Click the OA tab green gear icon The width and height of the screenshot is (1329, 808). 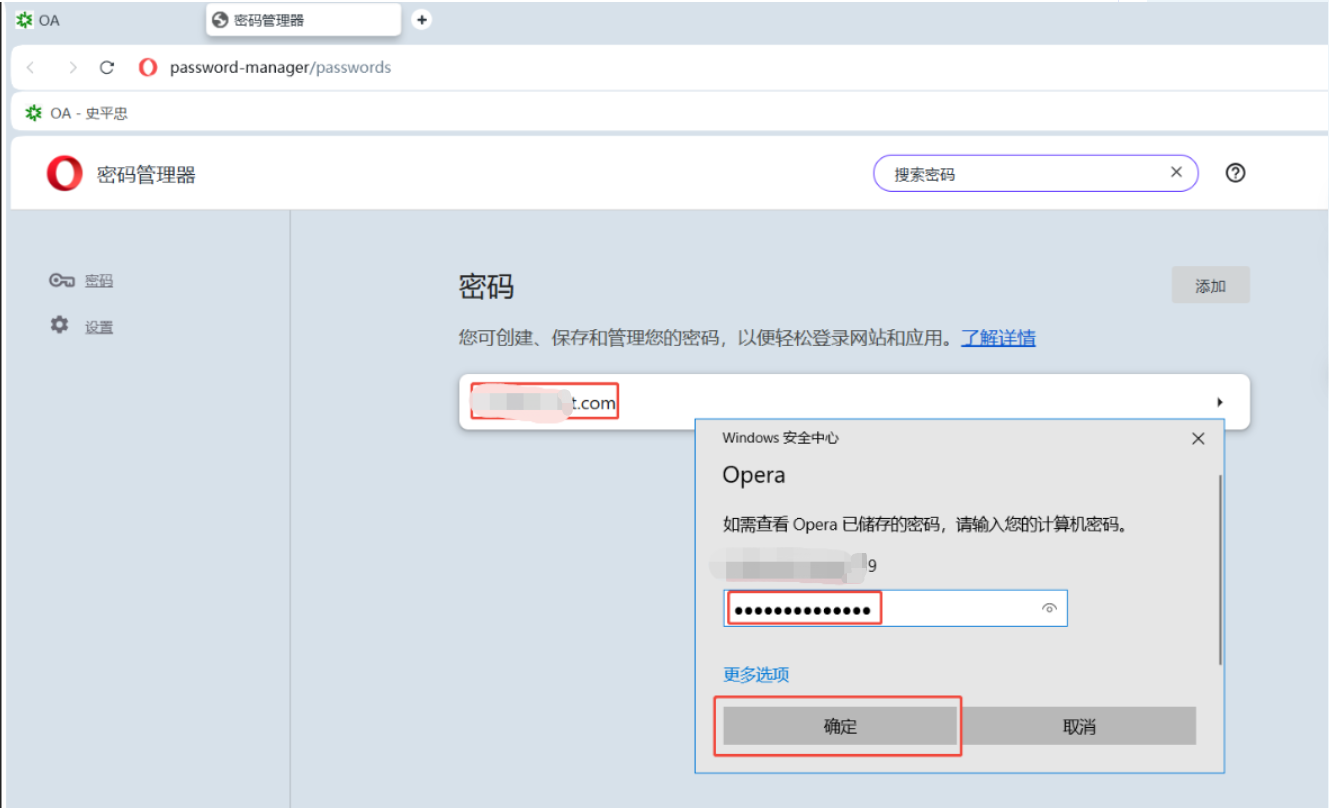point(24,20)
